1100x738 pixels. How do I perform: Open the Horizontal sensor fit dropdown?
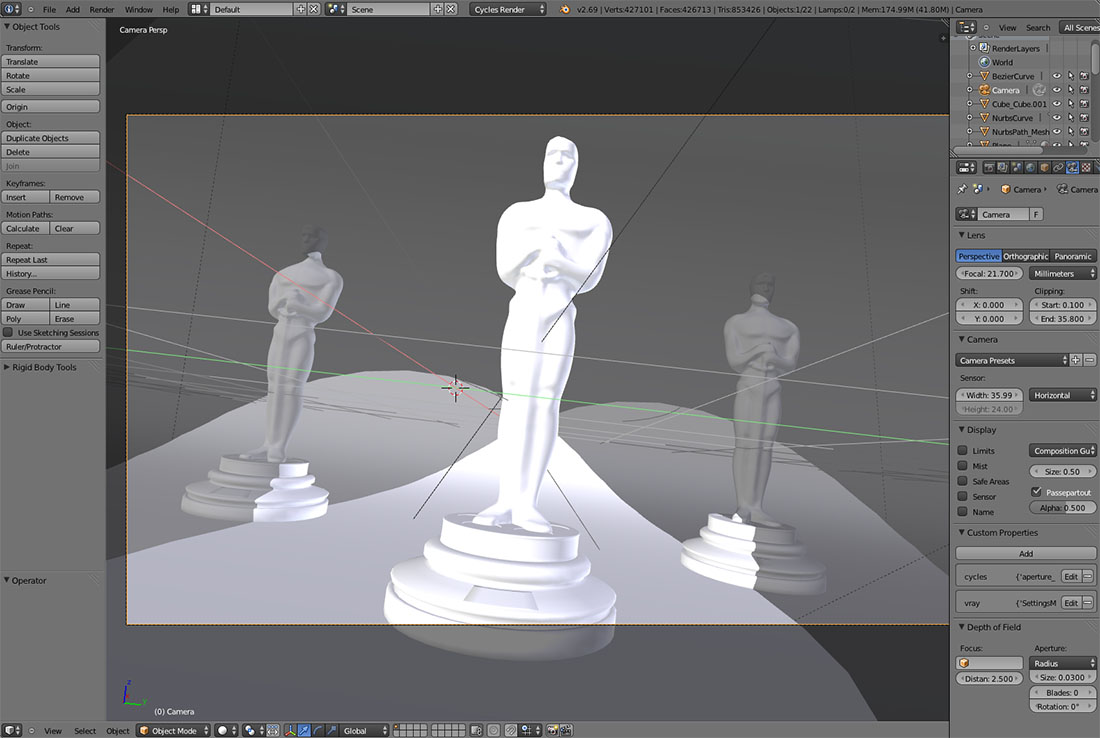[x=1062, y=395]
